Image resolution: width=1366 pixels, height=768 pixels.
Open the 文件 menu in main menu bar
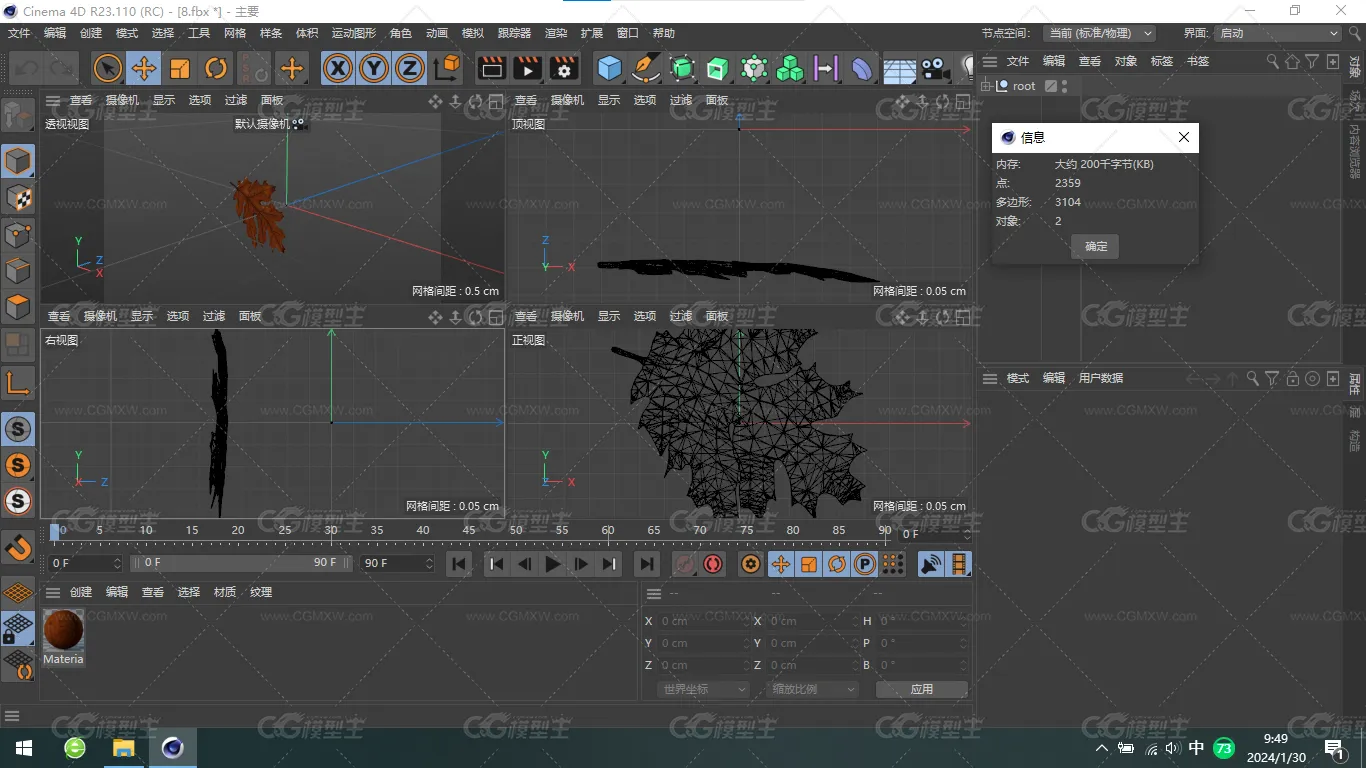tap(19, 33)
